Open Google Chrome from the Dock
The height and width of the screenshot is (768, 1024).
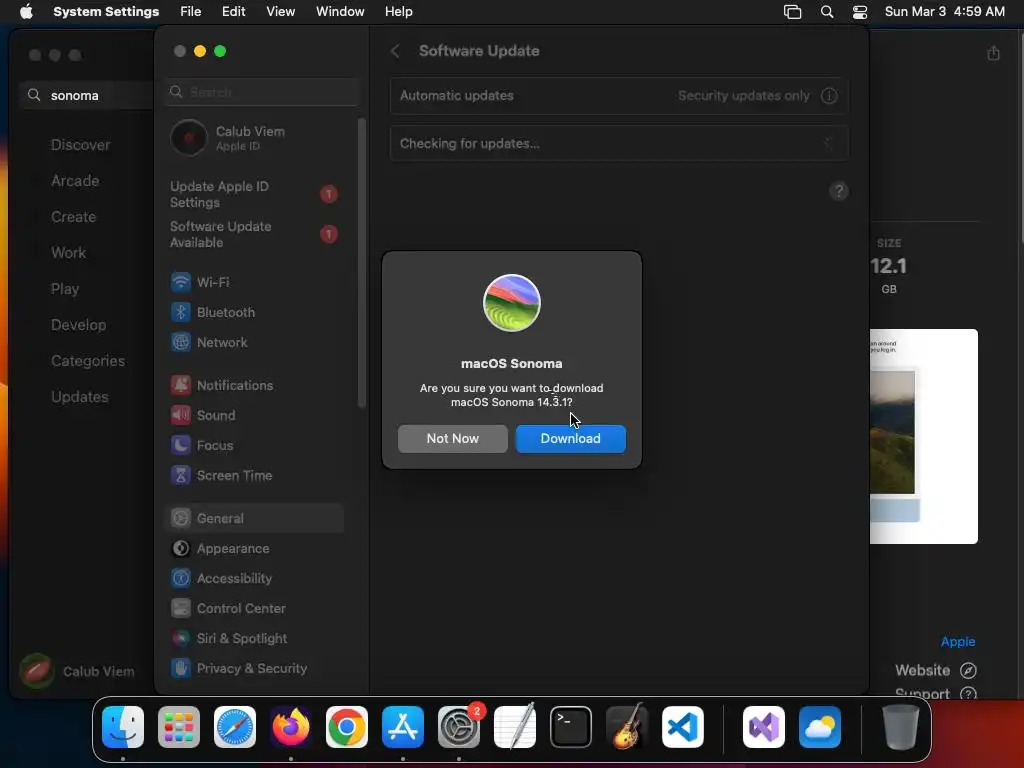pos(347,727)
